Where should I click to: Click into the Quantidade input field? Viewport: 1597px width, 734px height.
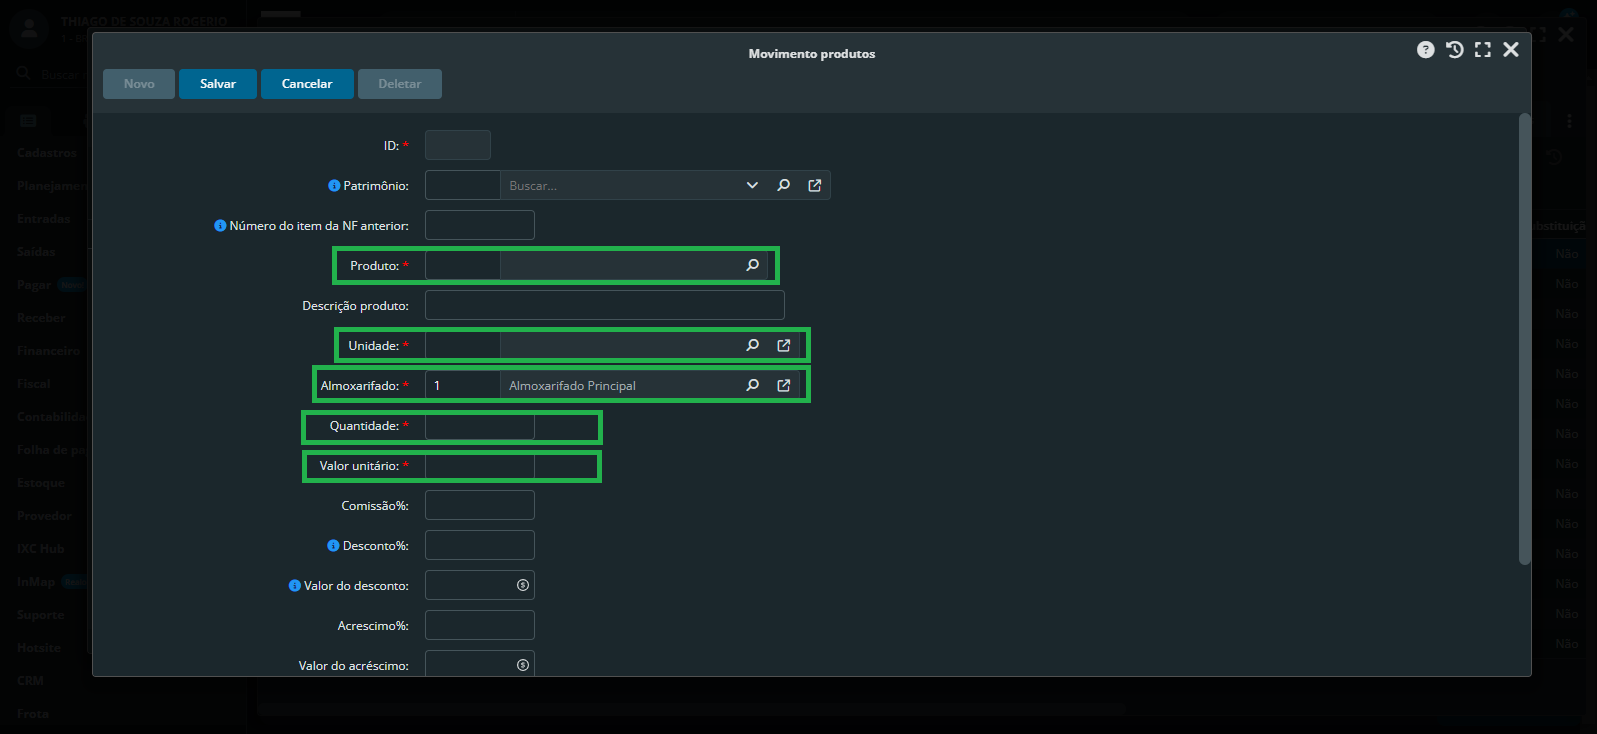[479, 426]
